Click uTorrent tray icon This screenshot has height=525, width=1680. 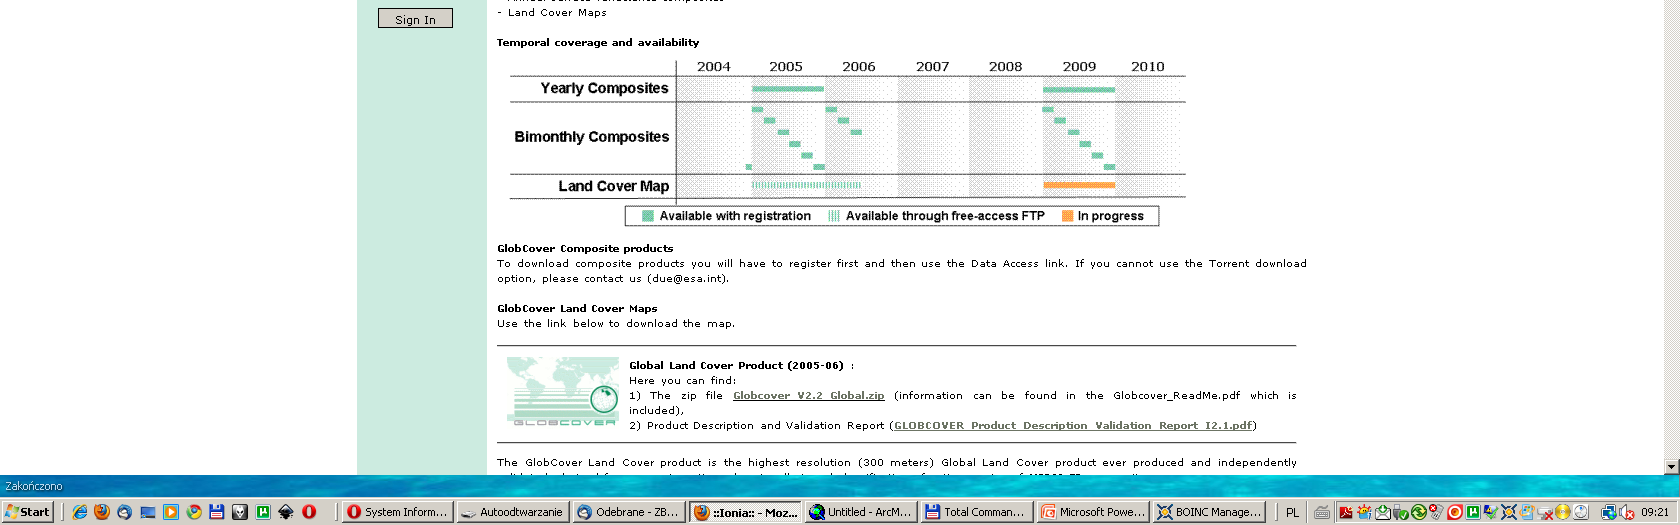pyautogui.click(x=1473, y=512)
